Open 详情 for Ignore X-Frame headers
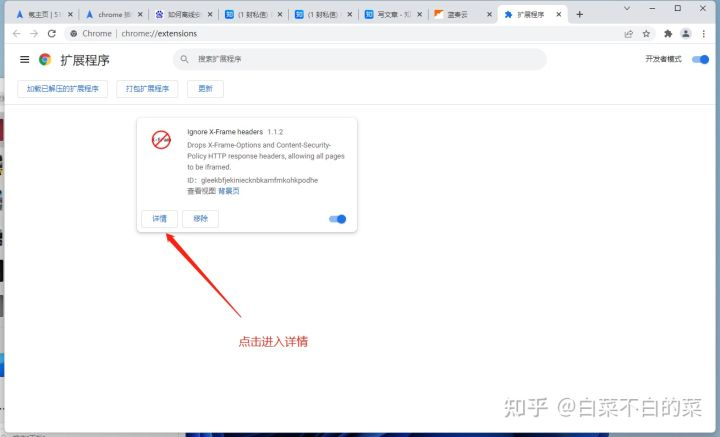The height and width of the screenshot is (437, 720). (x=159, y=218)
